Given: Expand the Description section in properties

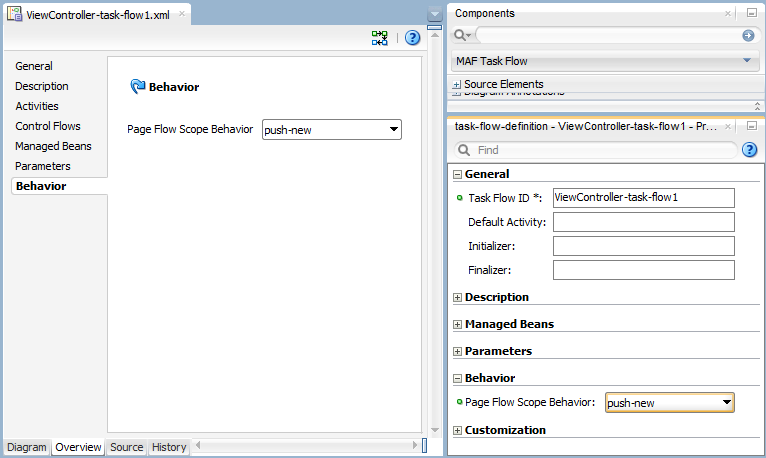Looking at the screenshot, I should (457, 298).
